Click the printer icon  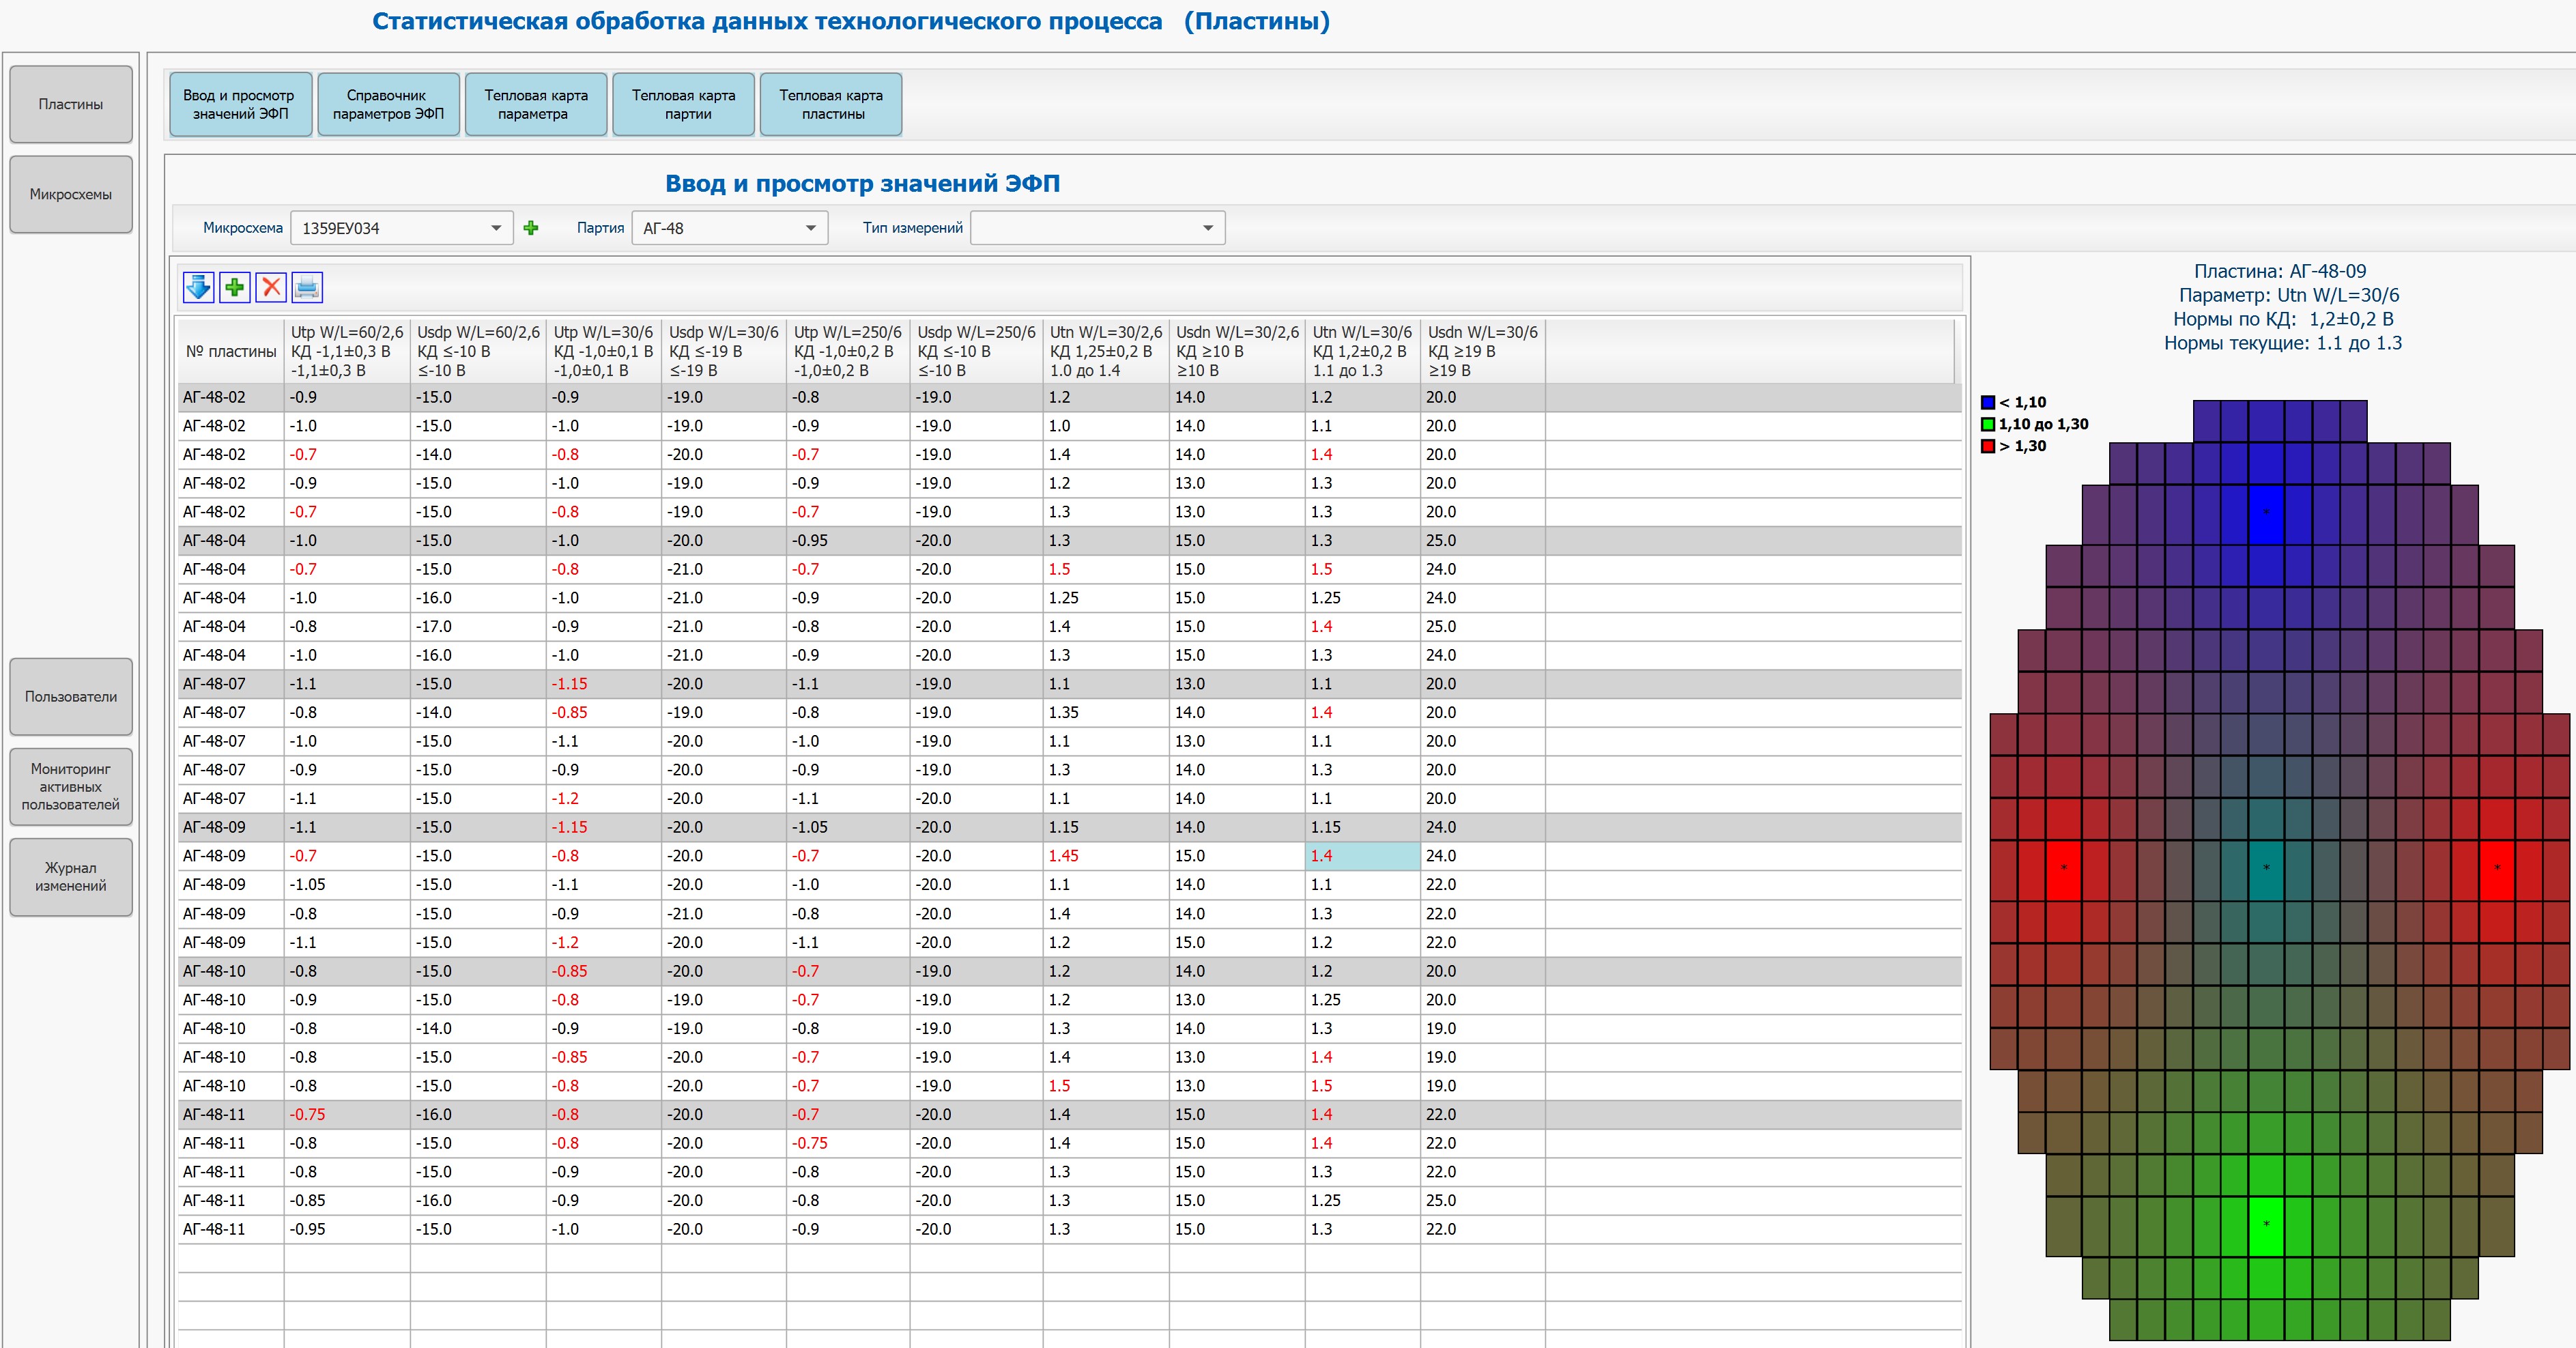[307, 288]
